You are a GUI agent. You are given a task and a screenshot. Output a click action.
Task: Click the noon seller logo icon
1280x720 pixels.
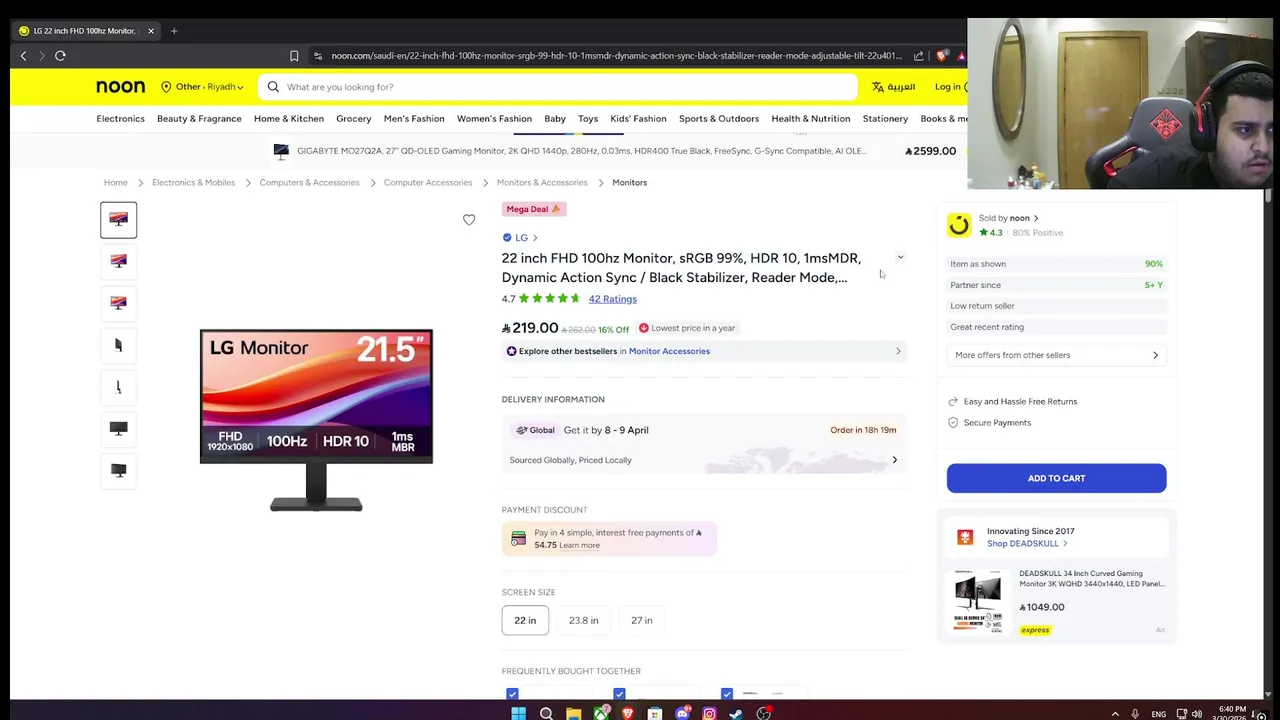pyautogui.click(x=959, y=225)
